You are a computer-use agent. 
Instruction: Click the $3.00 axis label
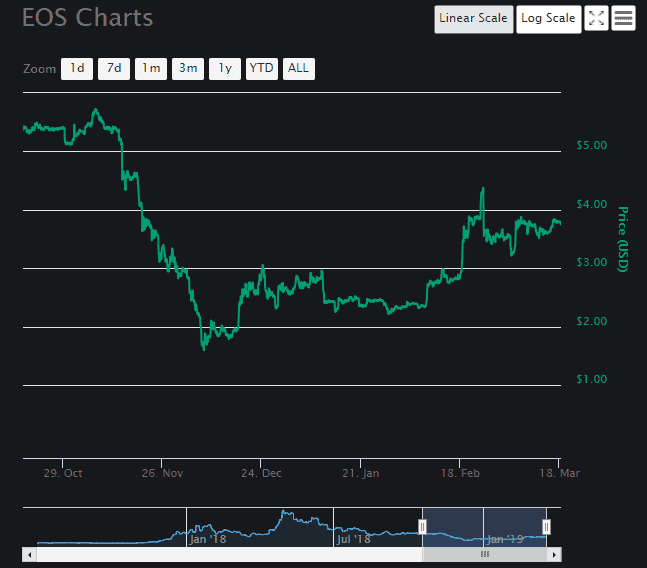click(x=592, y=262)
